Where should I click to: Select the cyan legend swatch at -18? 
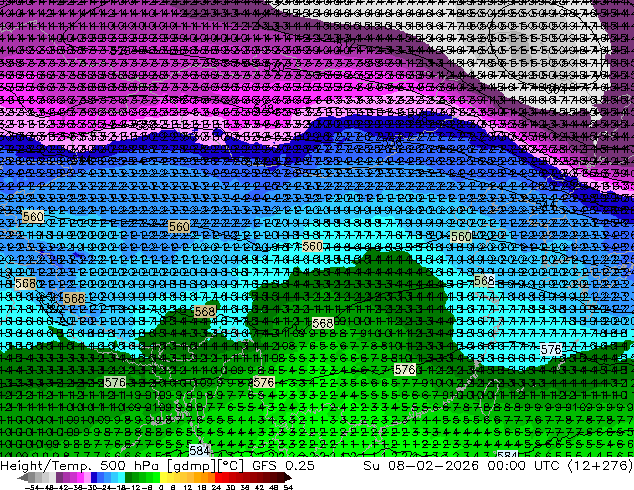click(121, 477)
